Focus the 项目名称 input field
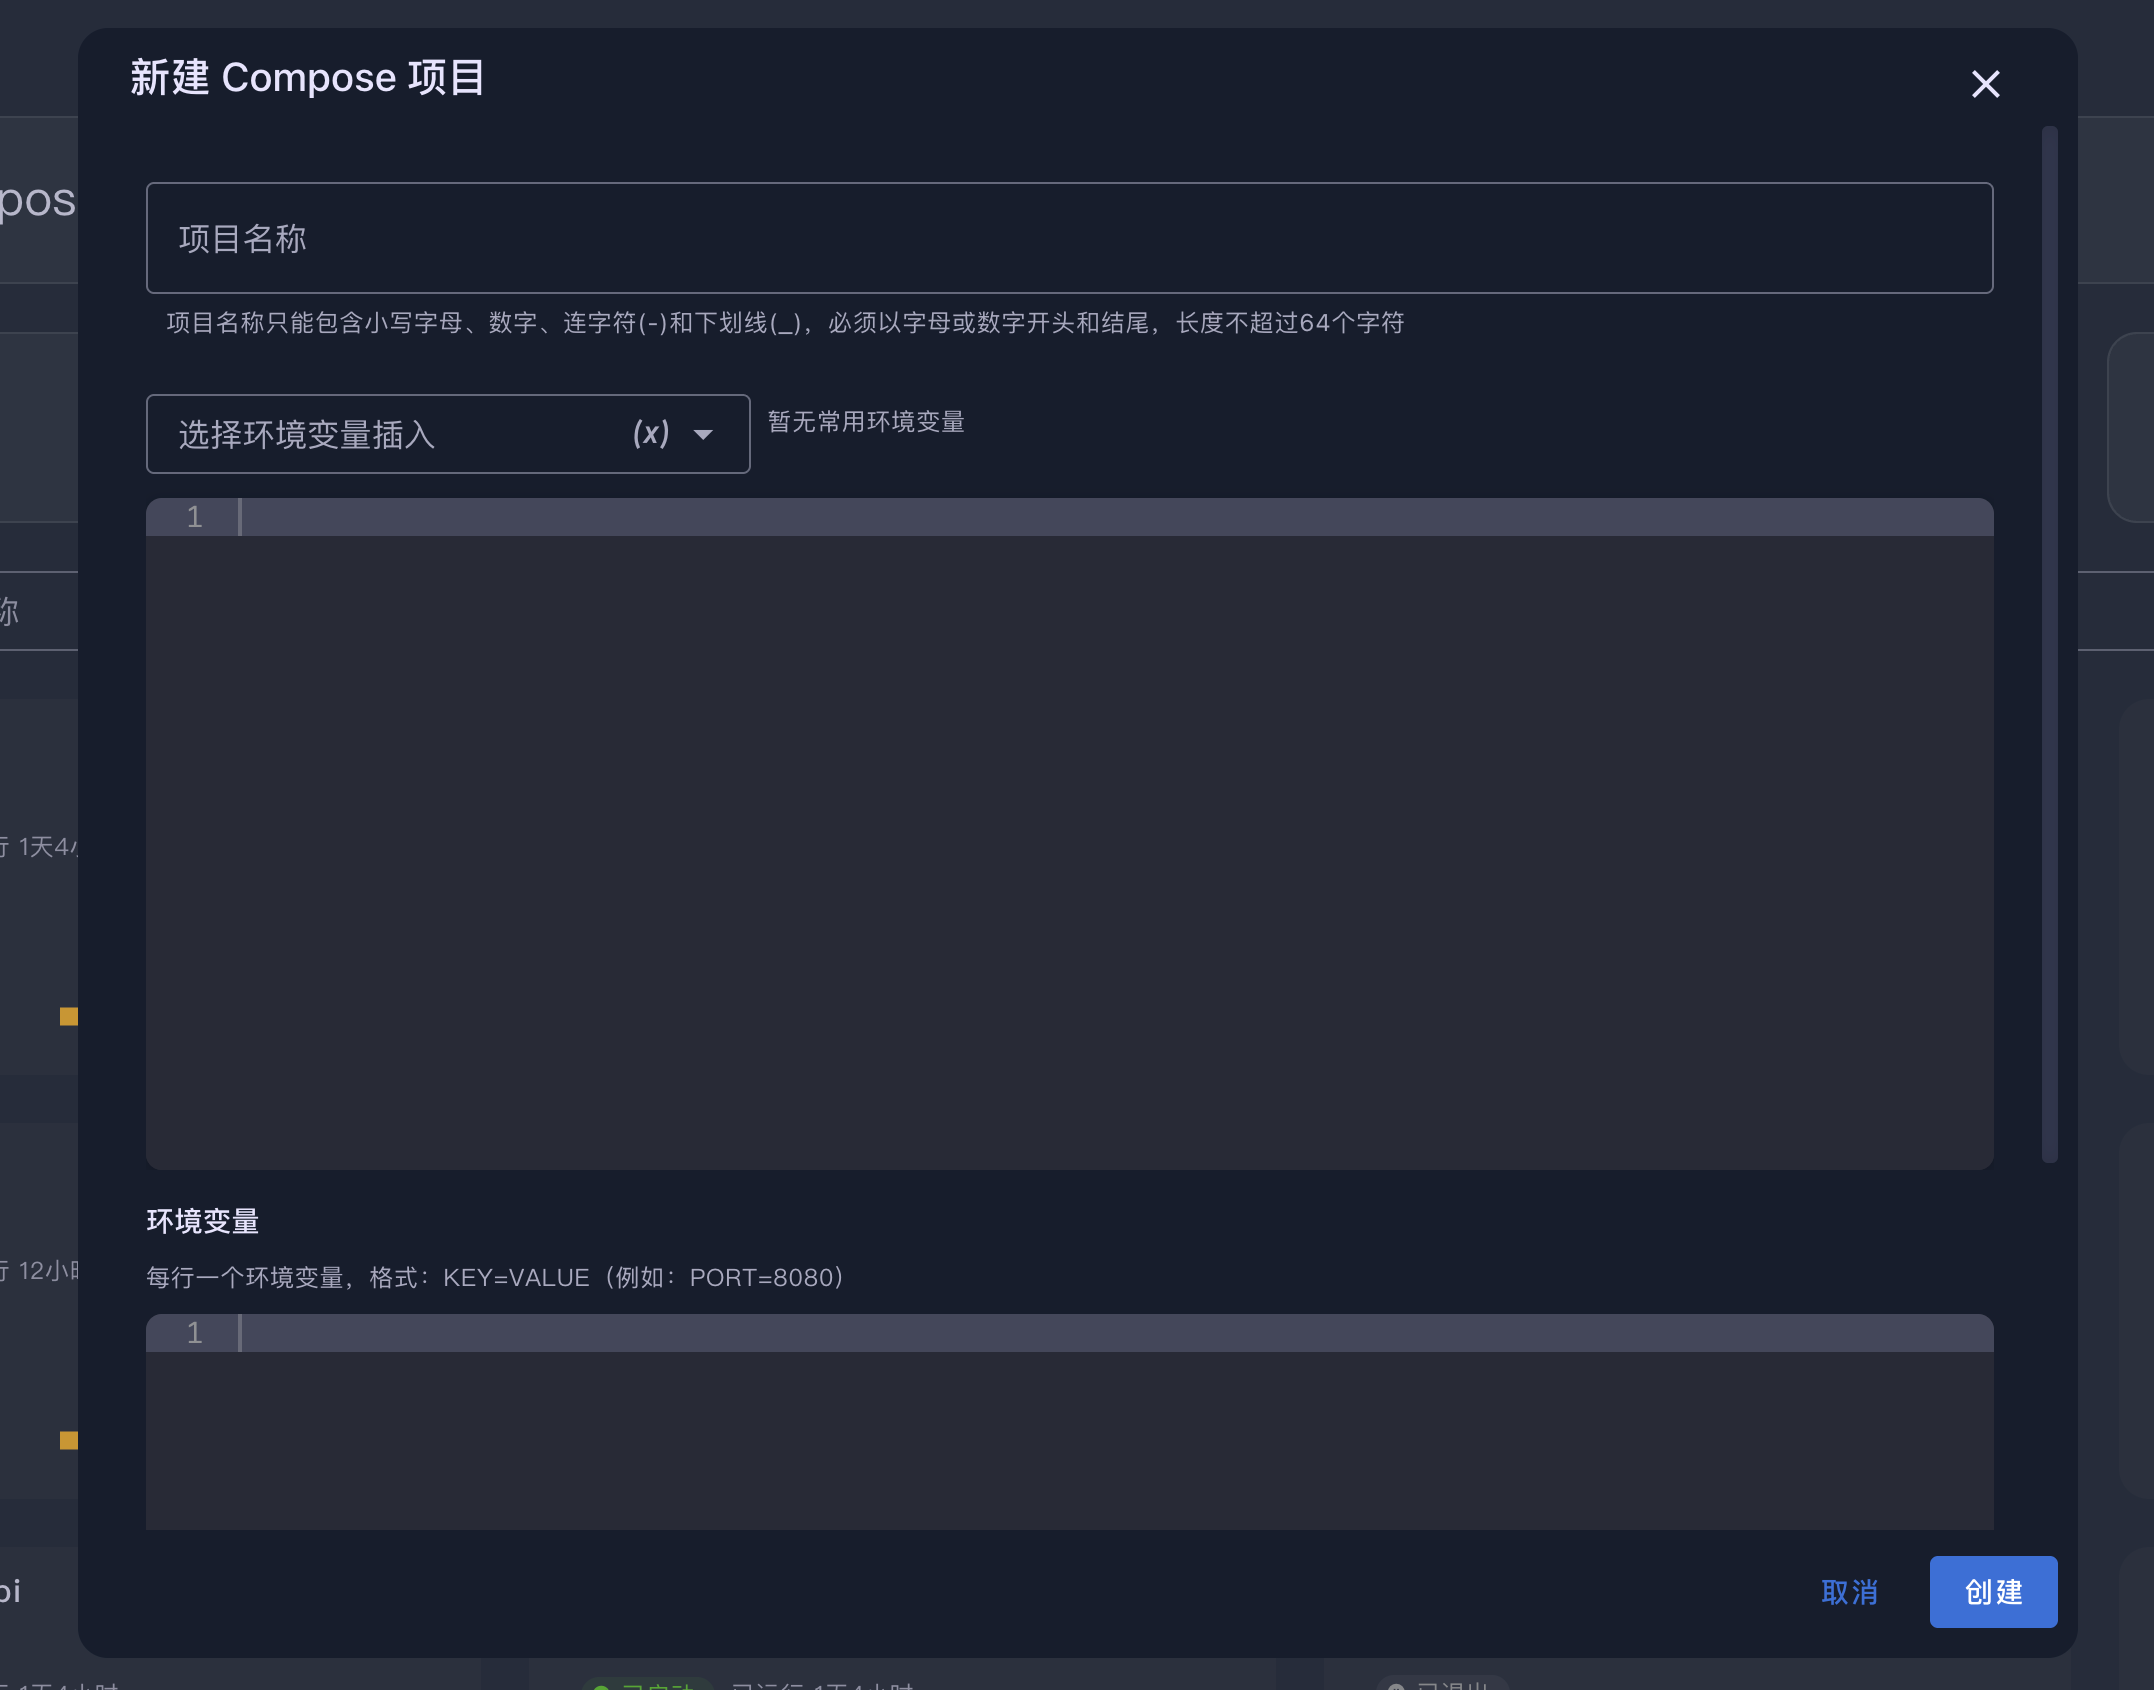2154x1690 pixels. [x=1068, y=238]
